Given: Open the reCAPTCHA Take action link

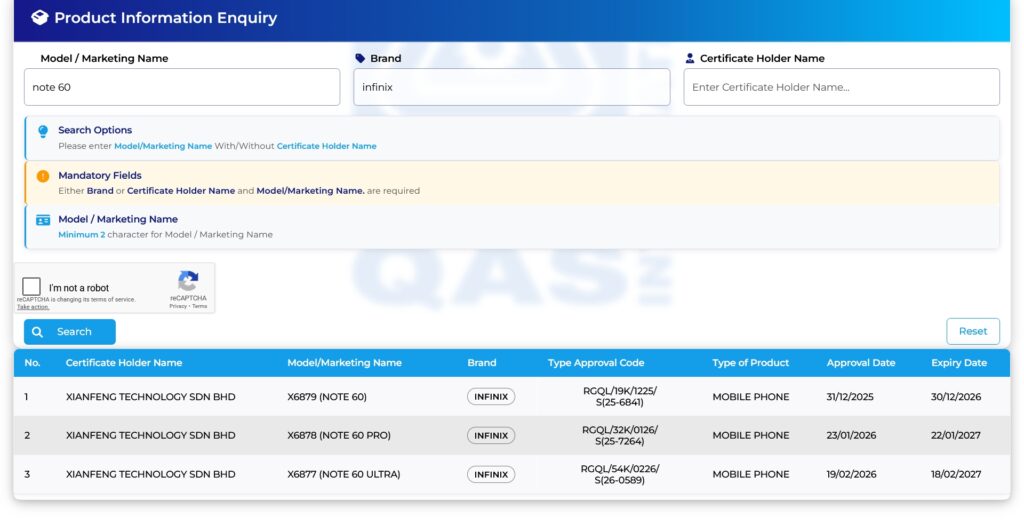Looking at the screenshot, I should (33, 307).
